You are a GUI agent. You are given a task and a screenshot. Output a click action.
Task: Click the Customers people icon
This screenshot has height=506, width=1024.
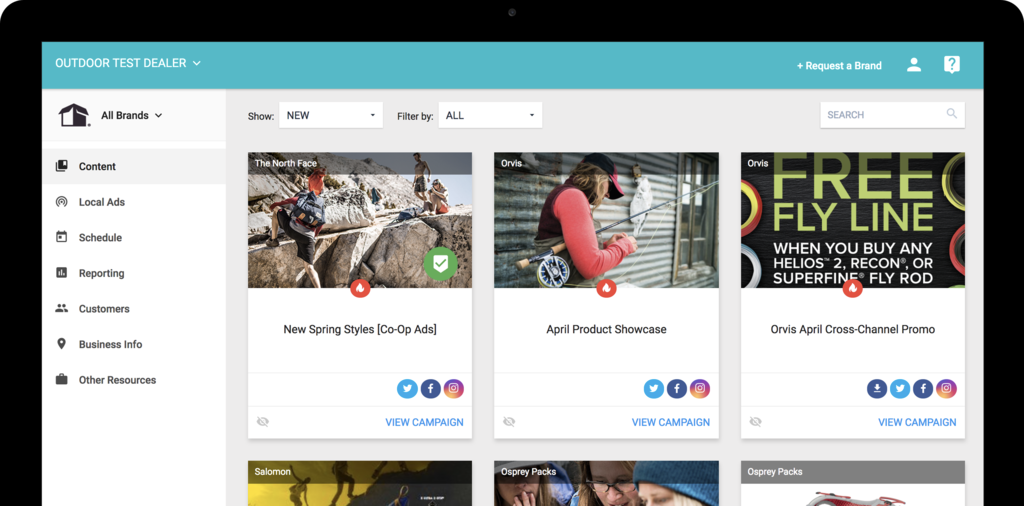(61, 308)
